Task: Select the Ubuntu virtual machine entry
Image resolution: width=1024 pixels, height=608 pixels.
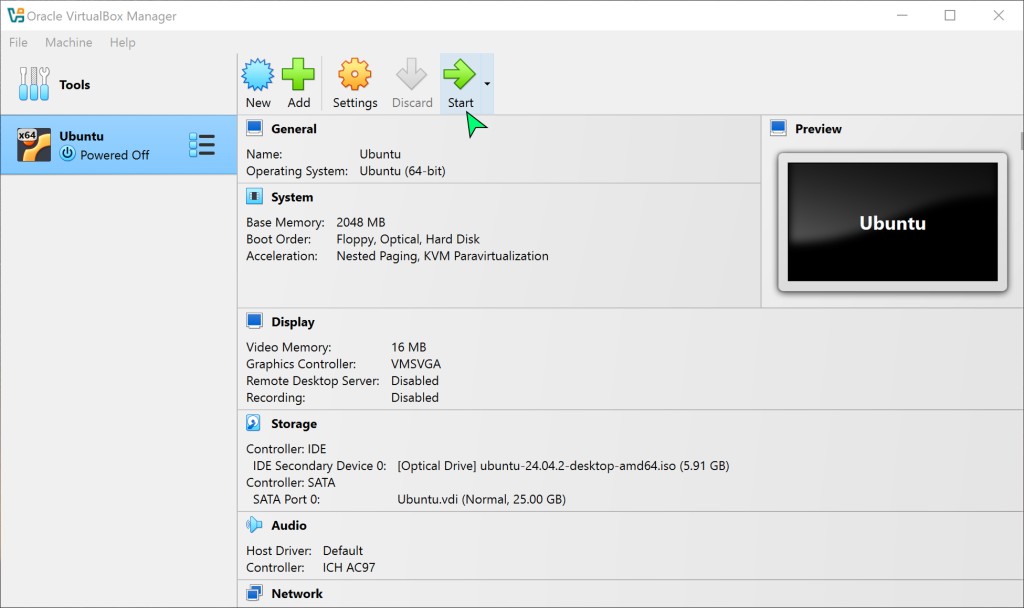Action: 100,145
